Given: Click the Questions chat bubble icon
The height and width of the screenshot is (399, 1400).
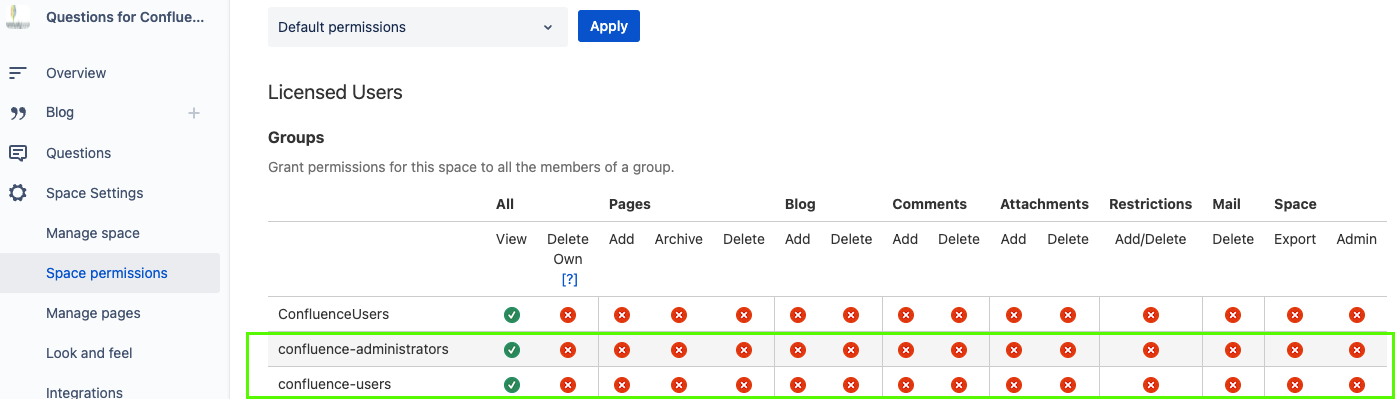Looking at the screenshot, I should click(17, 153).
